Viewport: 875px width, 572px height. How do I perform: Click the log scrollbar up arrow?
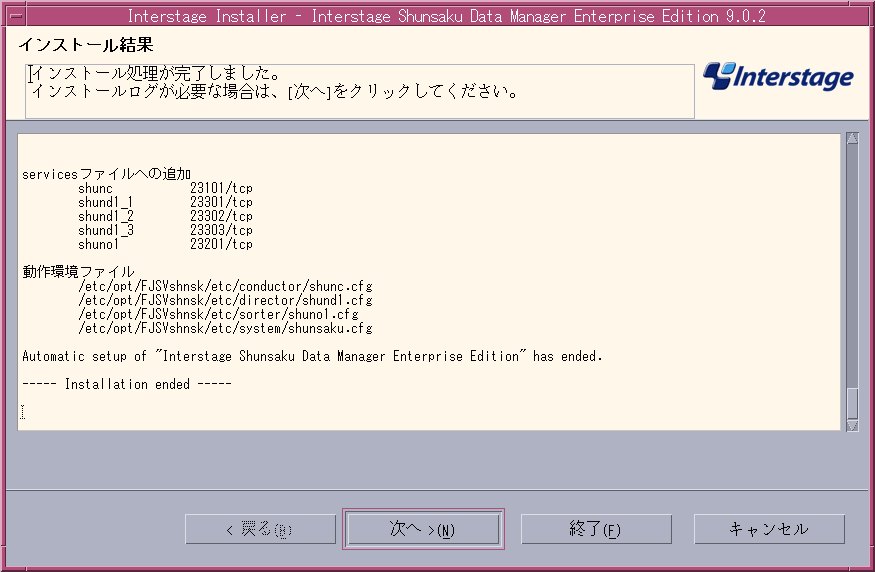852,138
